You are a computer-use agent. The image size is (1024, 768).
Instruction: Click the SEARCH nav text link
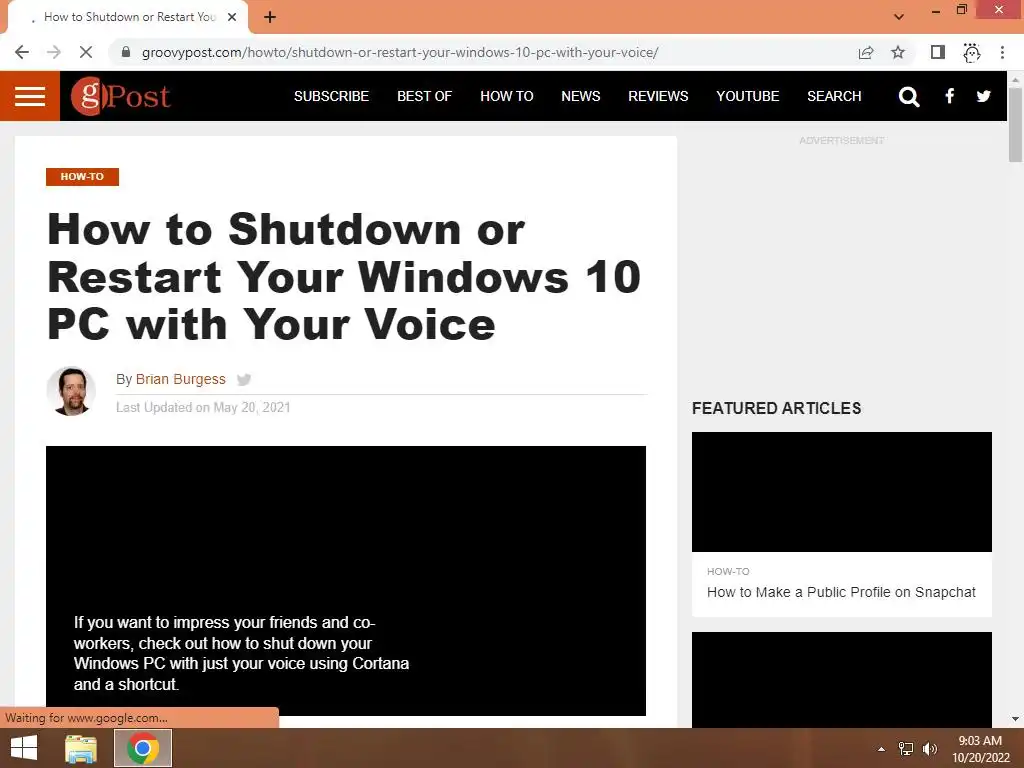click(834, 96)
